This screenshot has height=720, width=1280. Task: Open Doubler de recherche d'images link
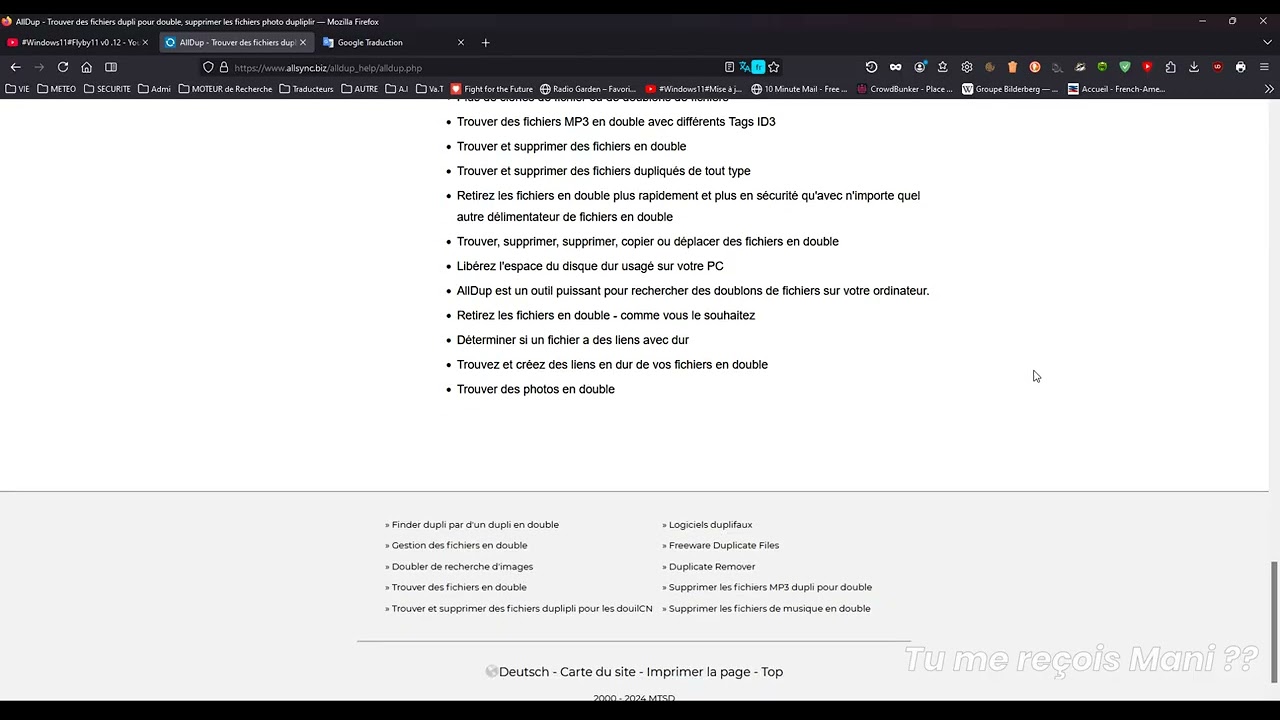462,566
